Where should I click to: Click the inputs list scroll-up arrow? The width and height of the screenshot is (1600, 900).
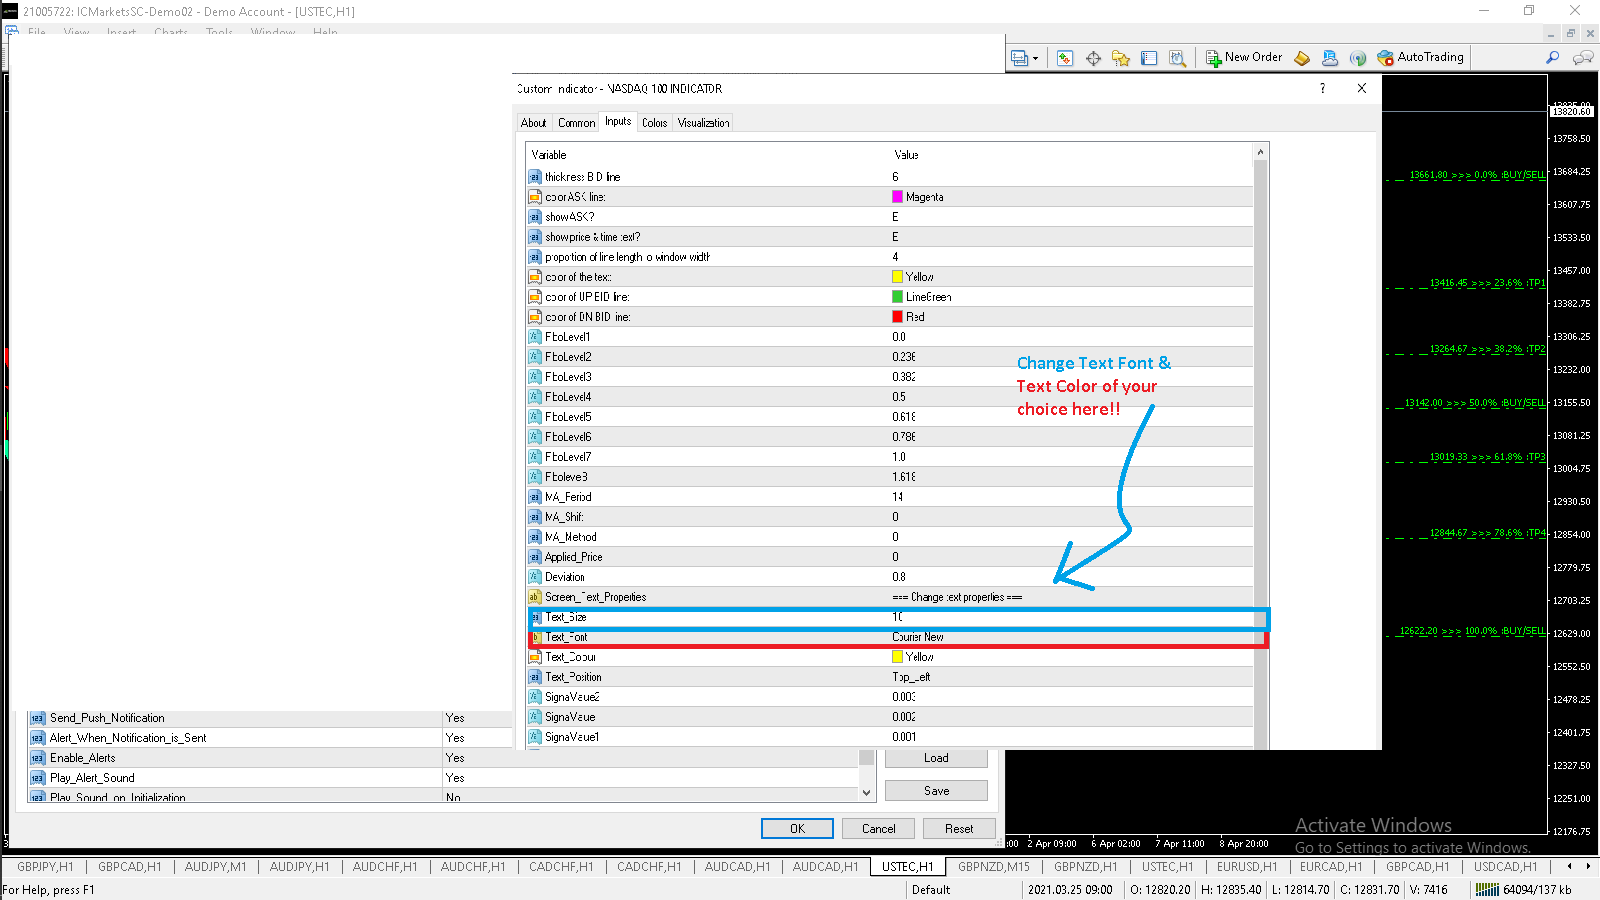click(1260, 152)
